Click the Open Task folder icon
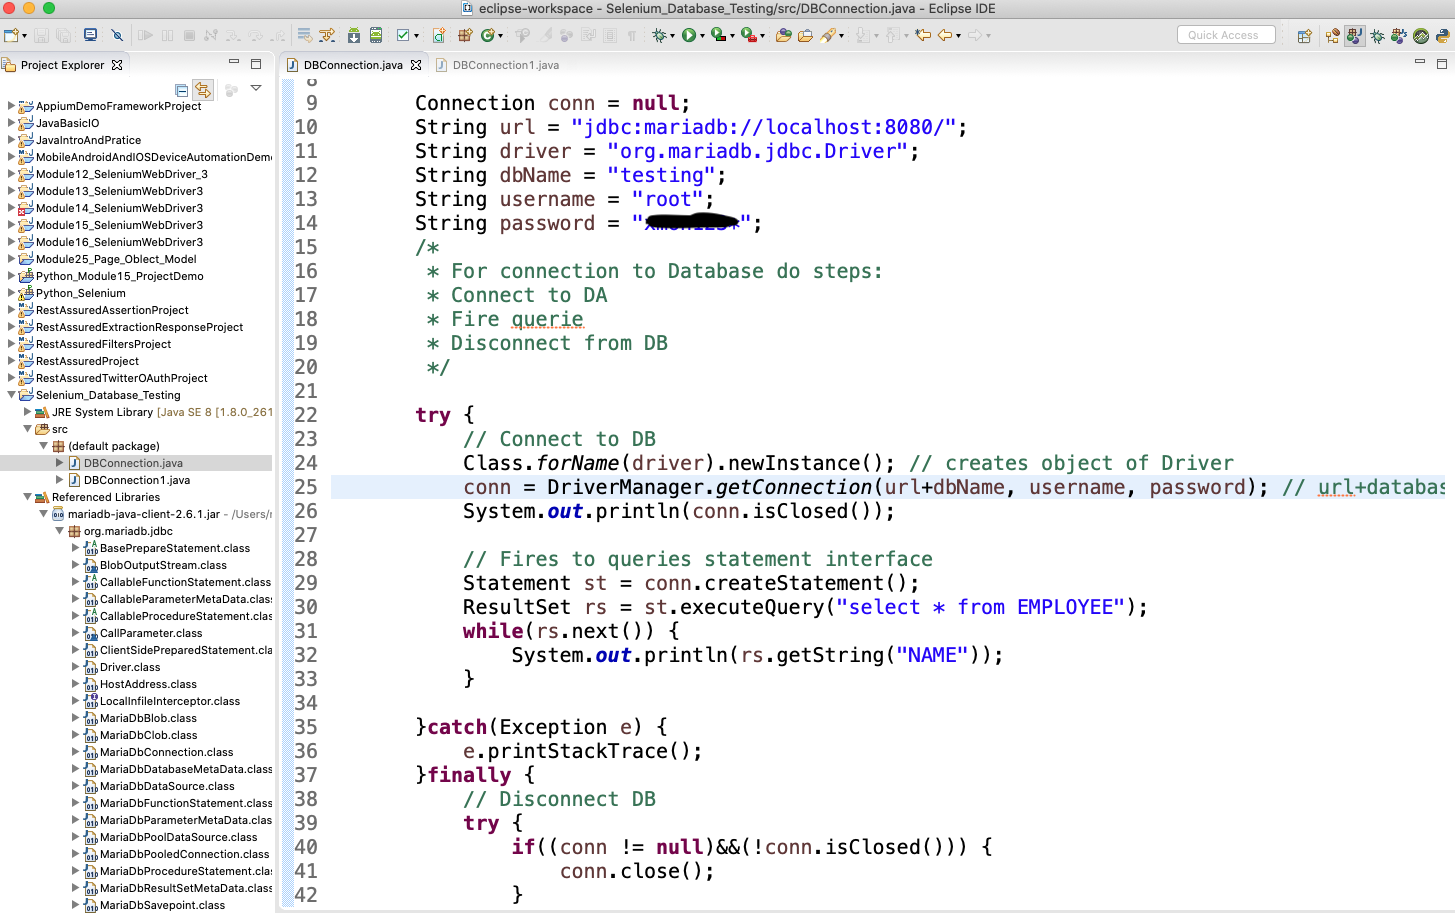 click(x=805, y=35)
